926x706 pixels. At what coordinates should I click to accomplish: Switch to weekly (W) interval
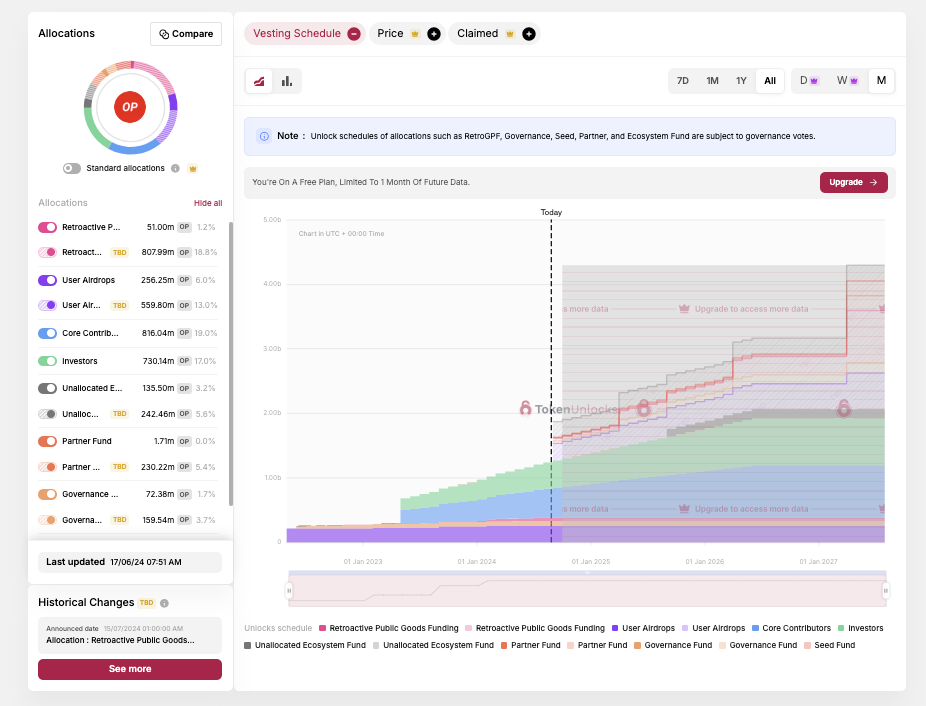click(x=847, y=81)
